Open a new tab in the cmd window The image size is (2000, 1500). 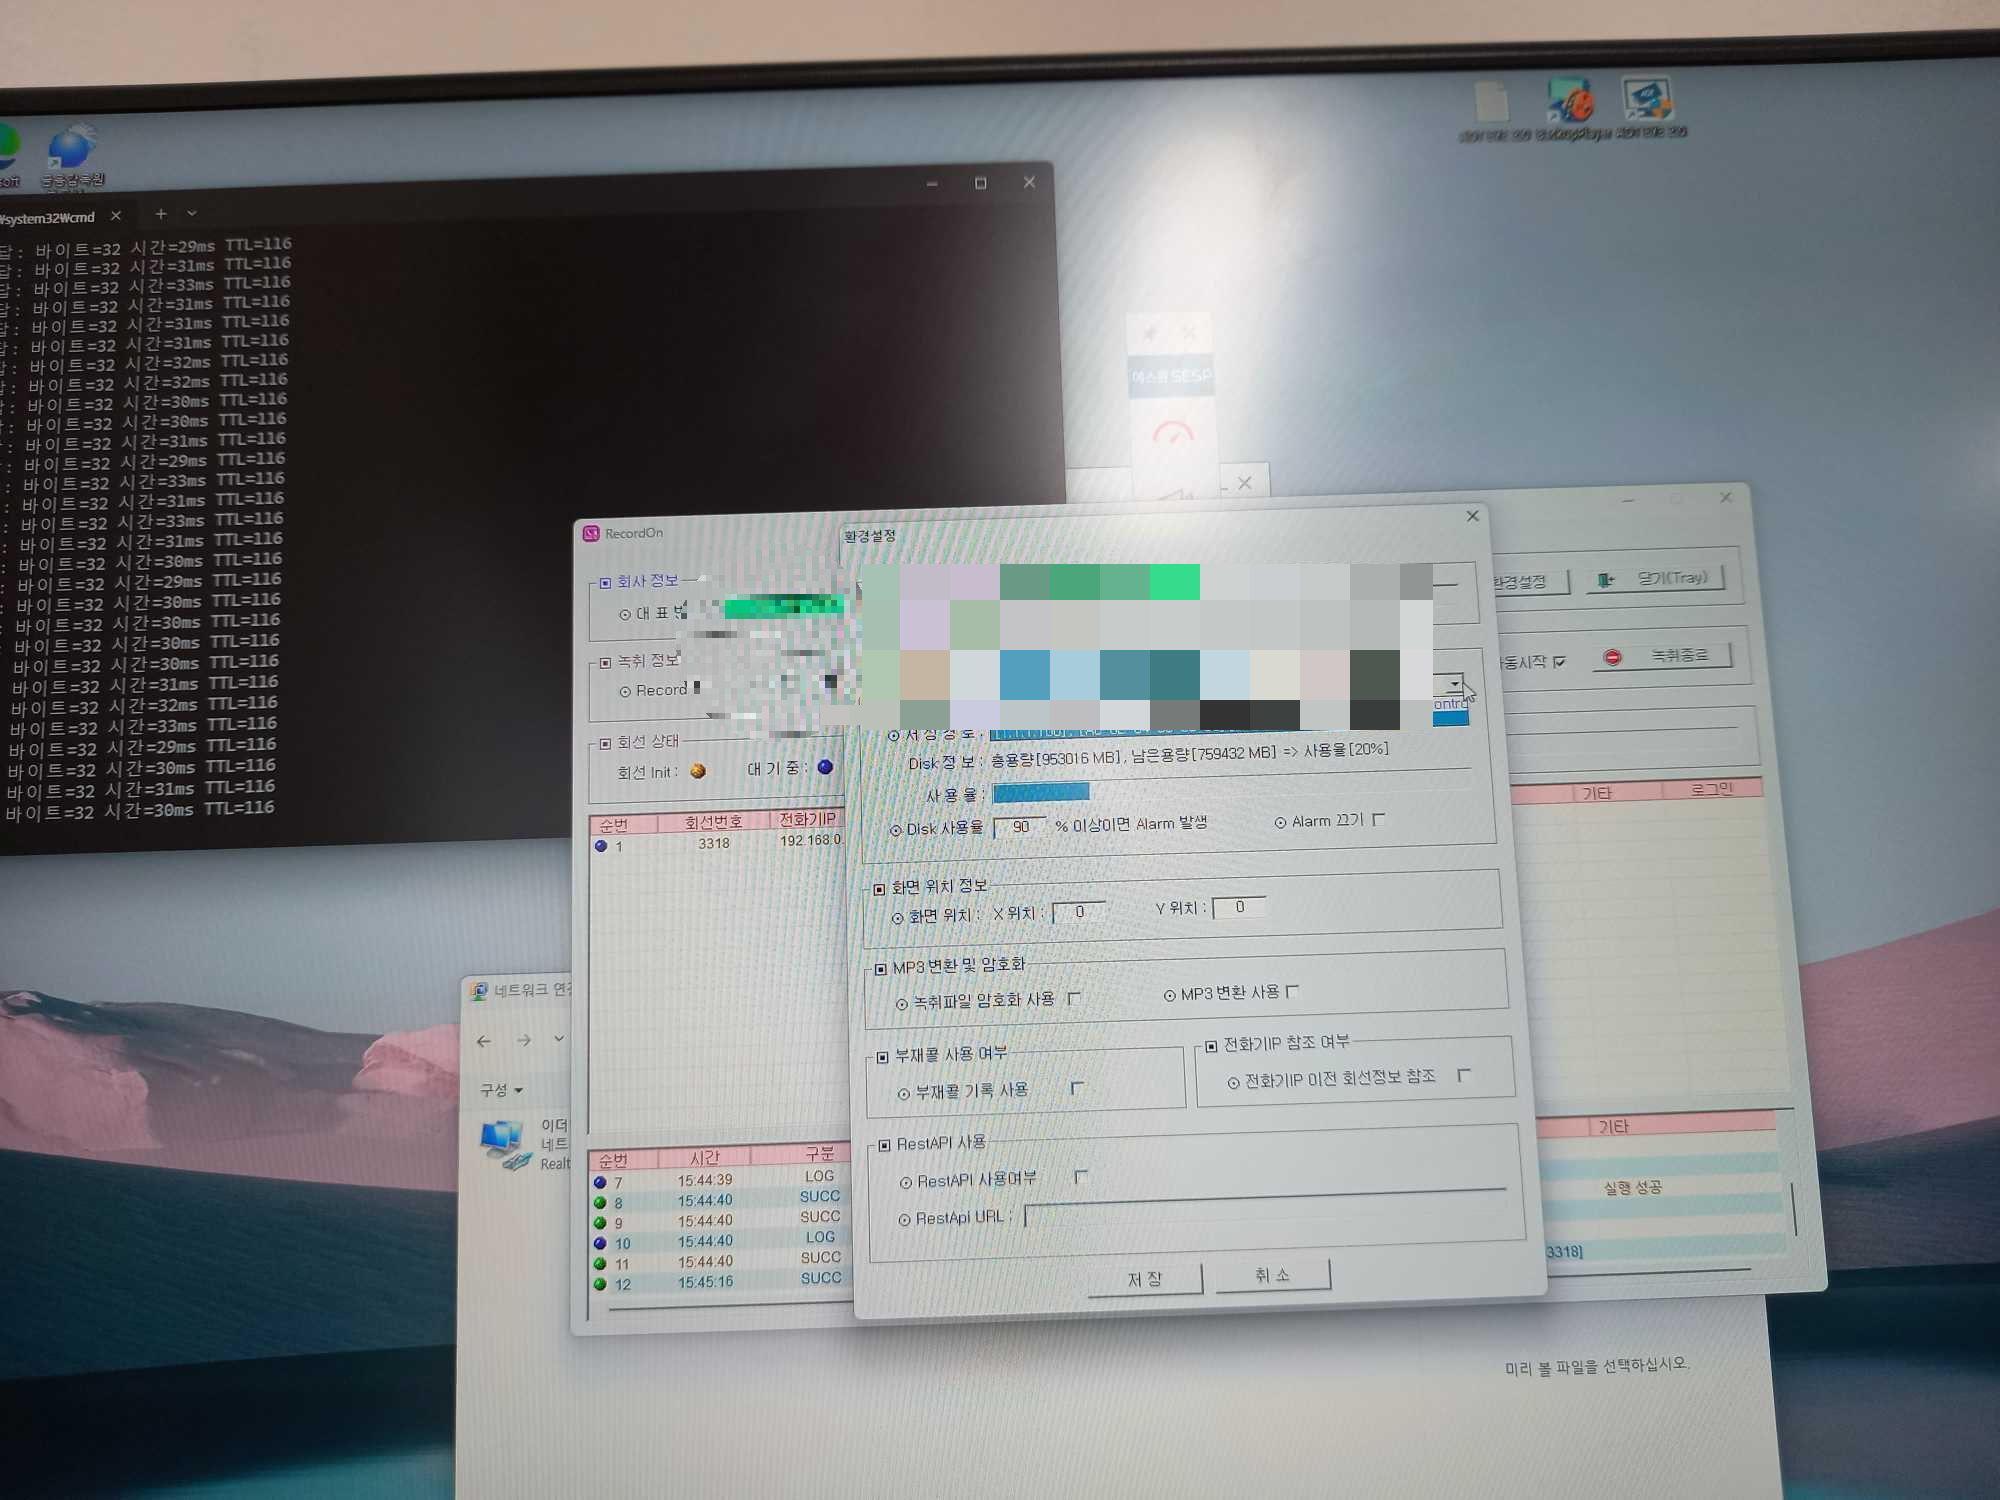click(160, 213)
